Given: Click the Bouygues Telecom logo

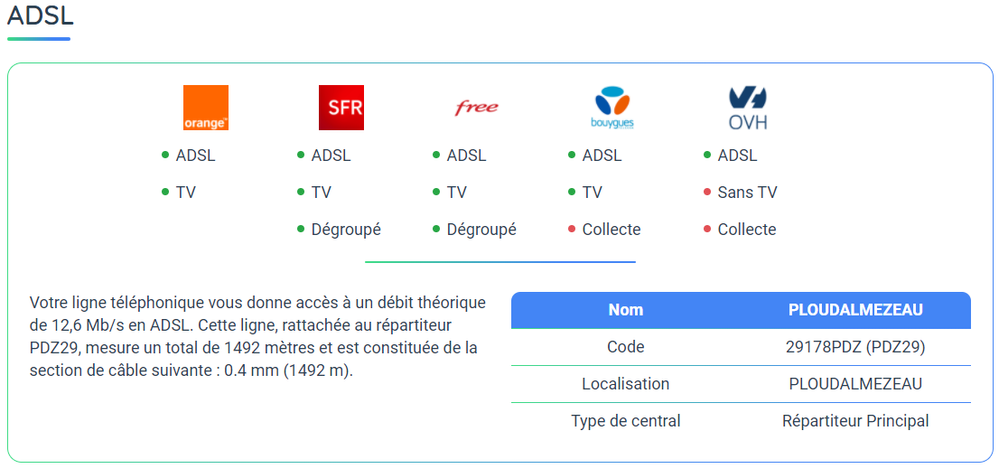Looking at the screenshot, I should [x=612, y=108].
